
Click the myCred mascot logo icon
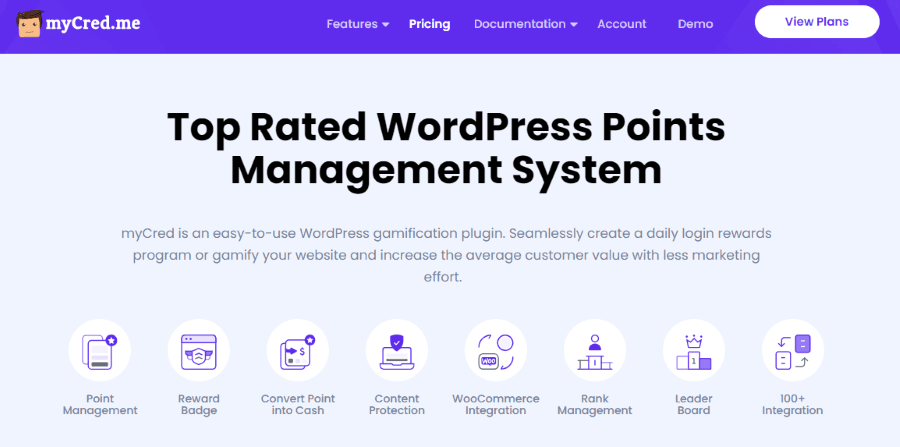[x=28, y=24]
